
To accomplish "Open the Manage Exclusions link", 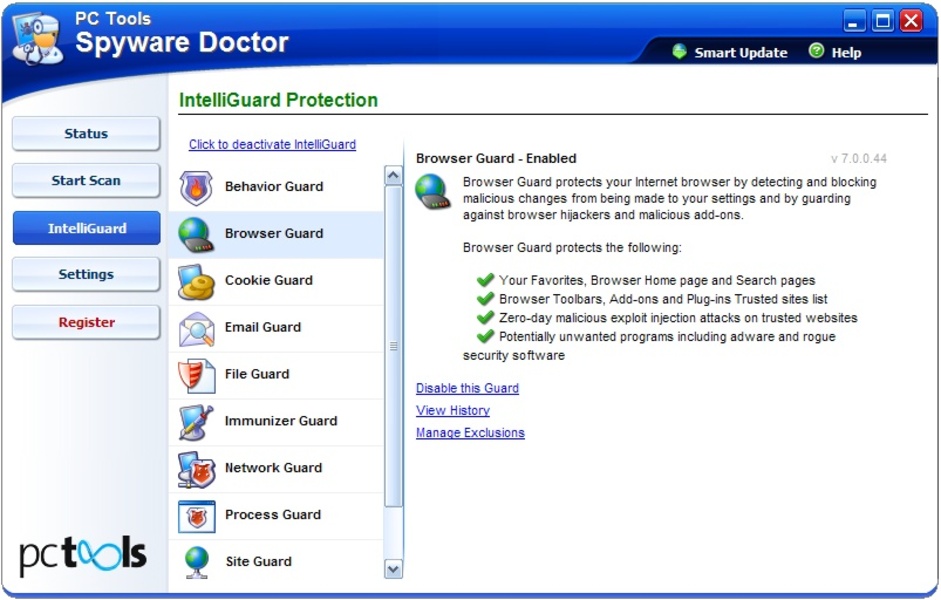I will pyautogui.click(x=470, y=433).
